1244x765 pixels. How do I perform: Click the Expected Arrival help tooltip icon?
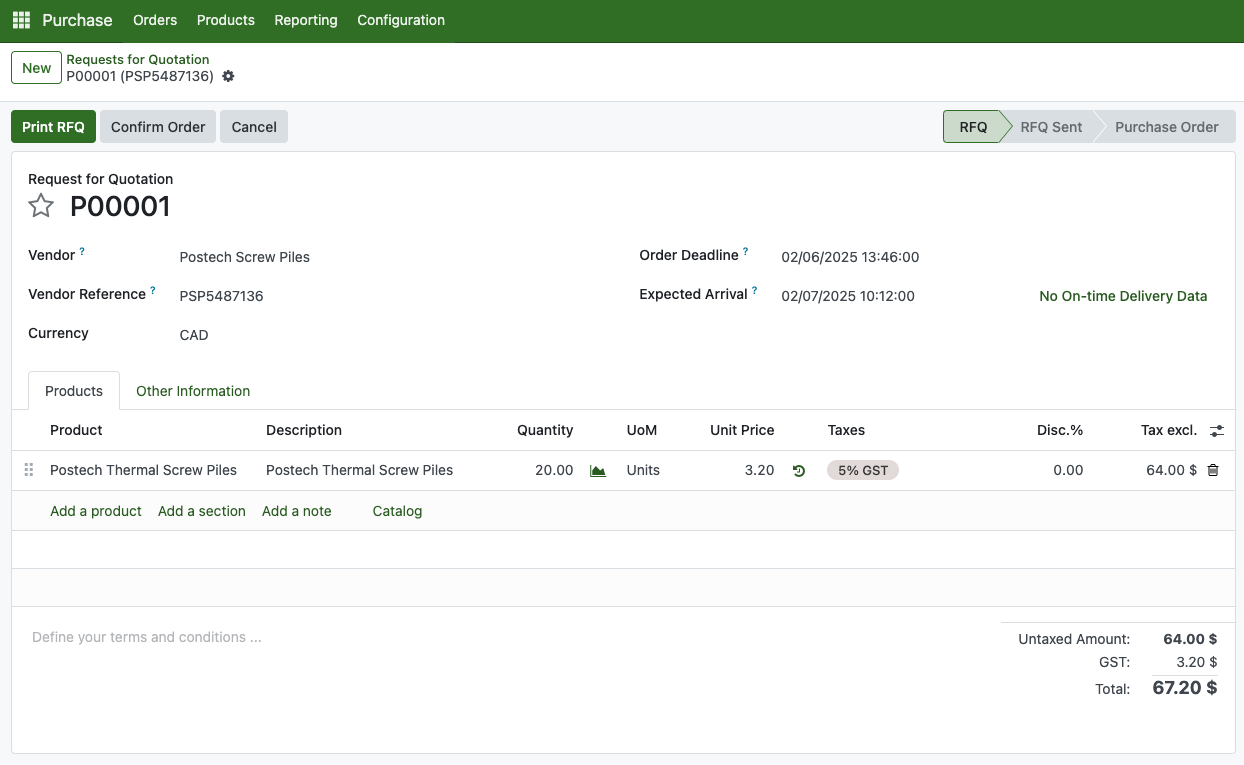point(755,291)
